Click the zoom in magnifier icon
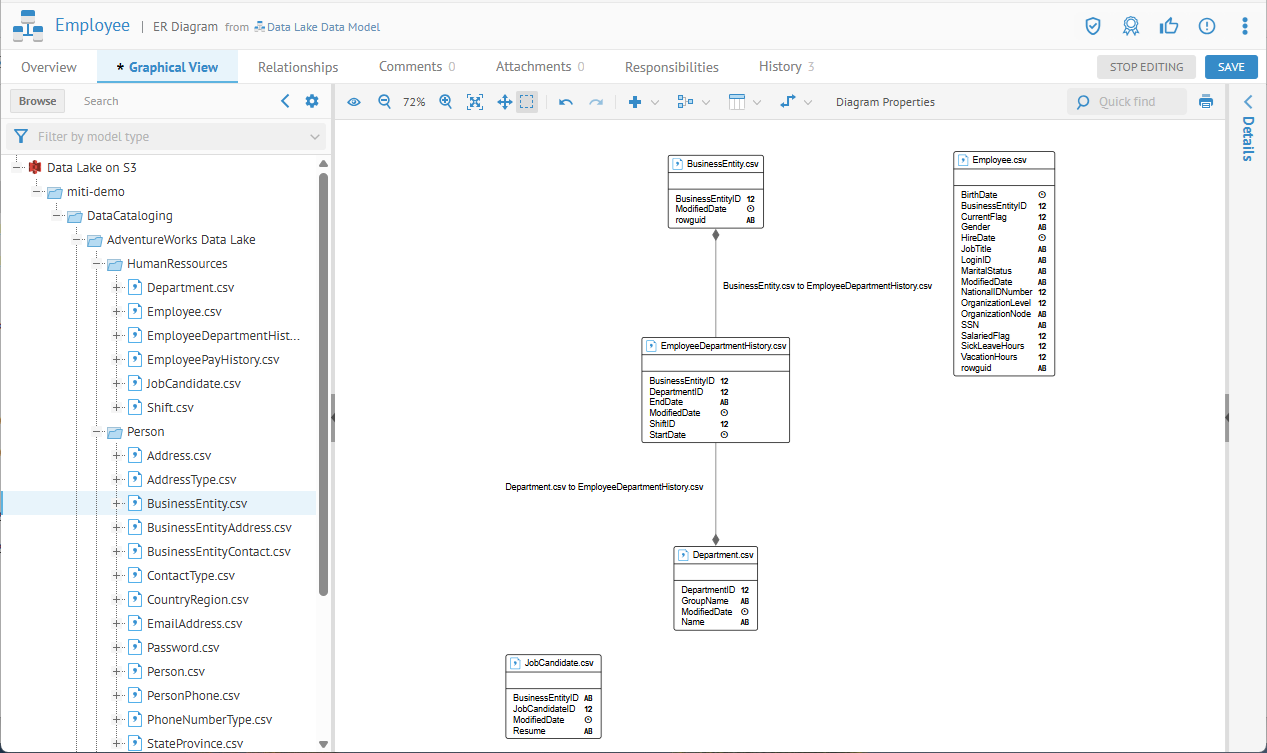Screen dimensions: 1267x753 click(446, 102)
